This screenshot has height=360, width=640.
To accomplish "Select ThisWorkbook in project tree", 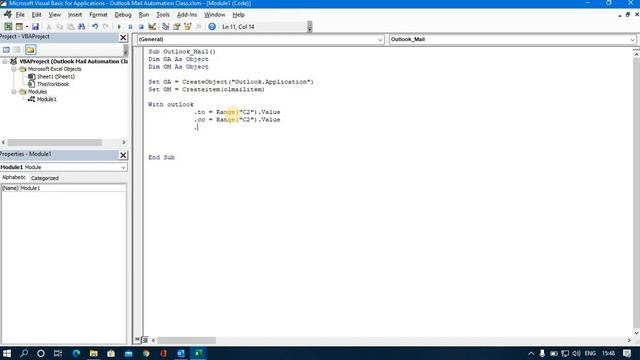I will click(x=53, y=84).
